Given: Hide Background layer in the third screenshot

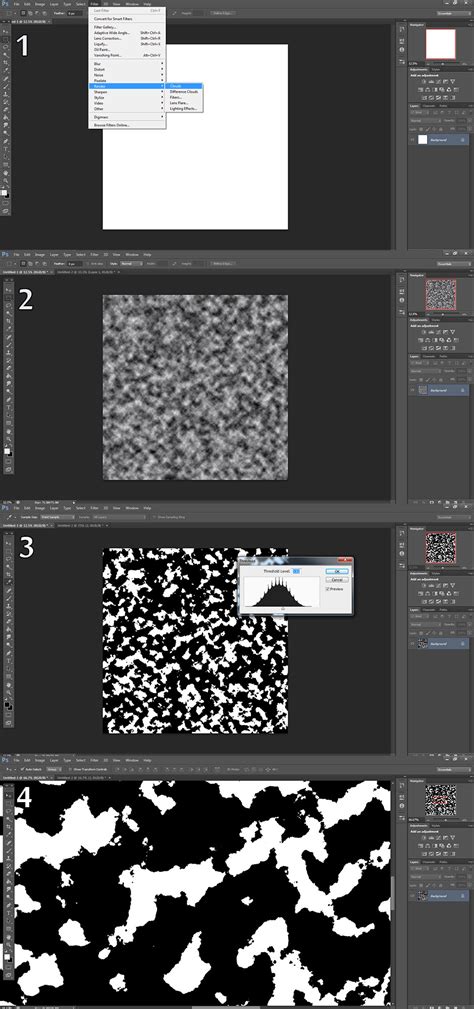Looking at the screenshot, I should tap(412, 643).
